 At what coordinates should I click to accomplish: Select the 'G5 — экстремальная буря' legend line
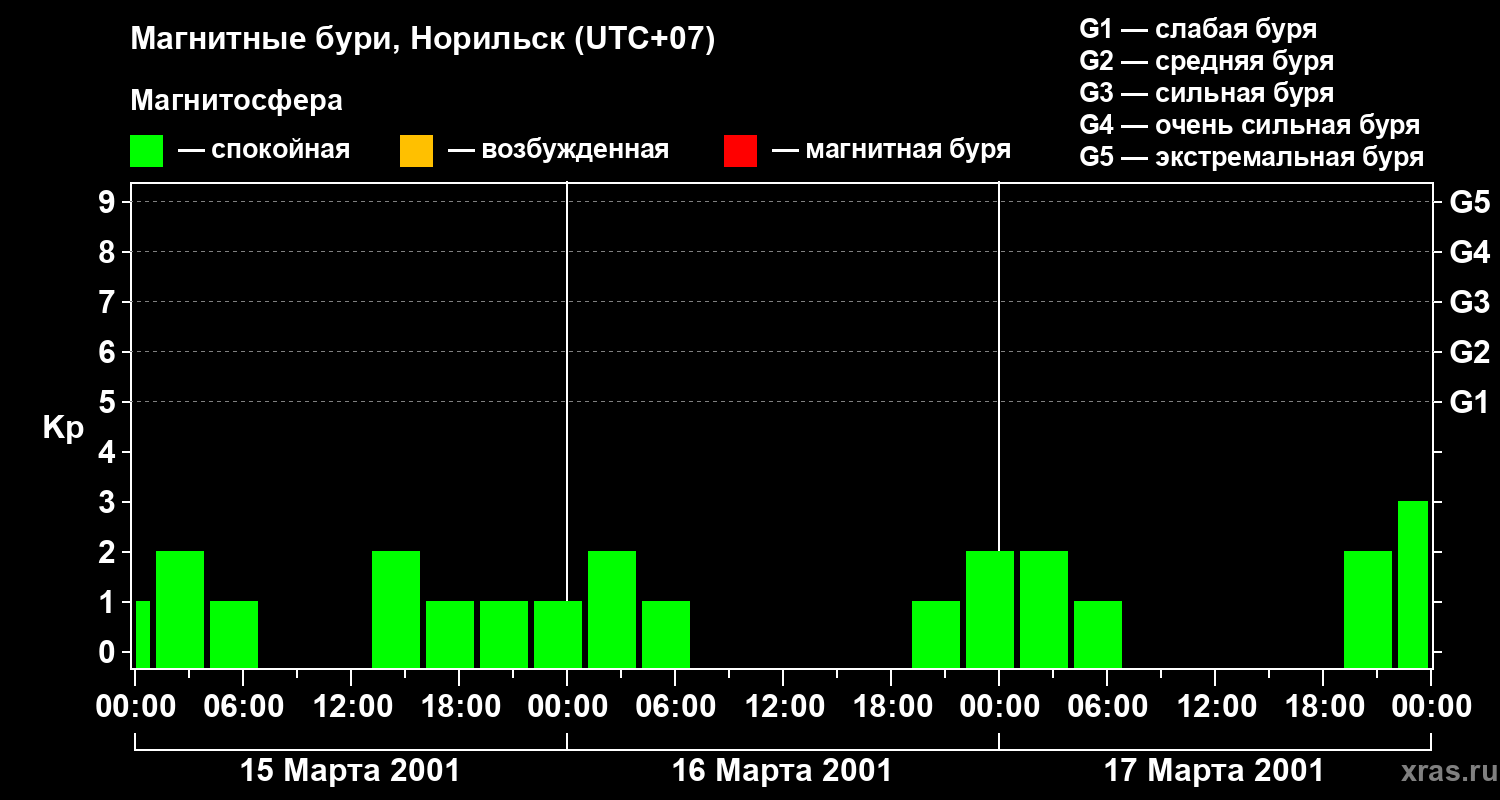click(1252, 157)
